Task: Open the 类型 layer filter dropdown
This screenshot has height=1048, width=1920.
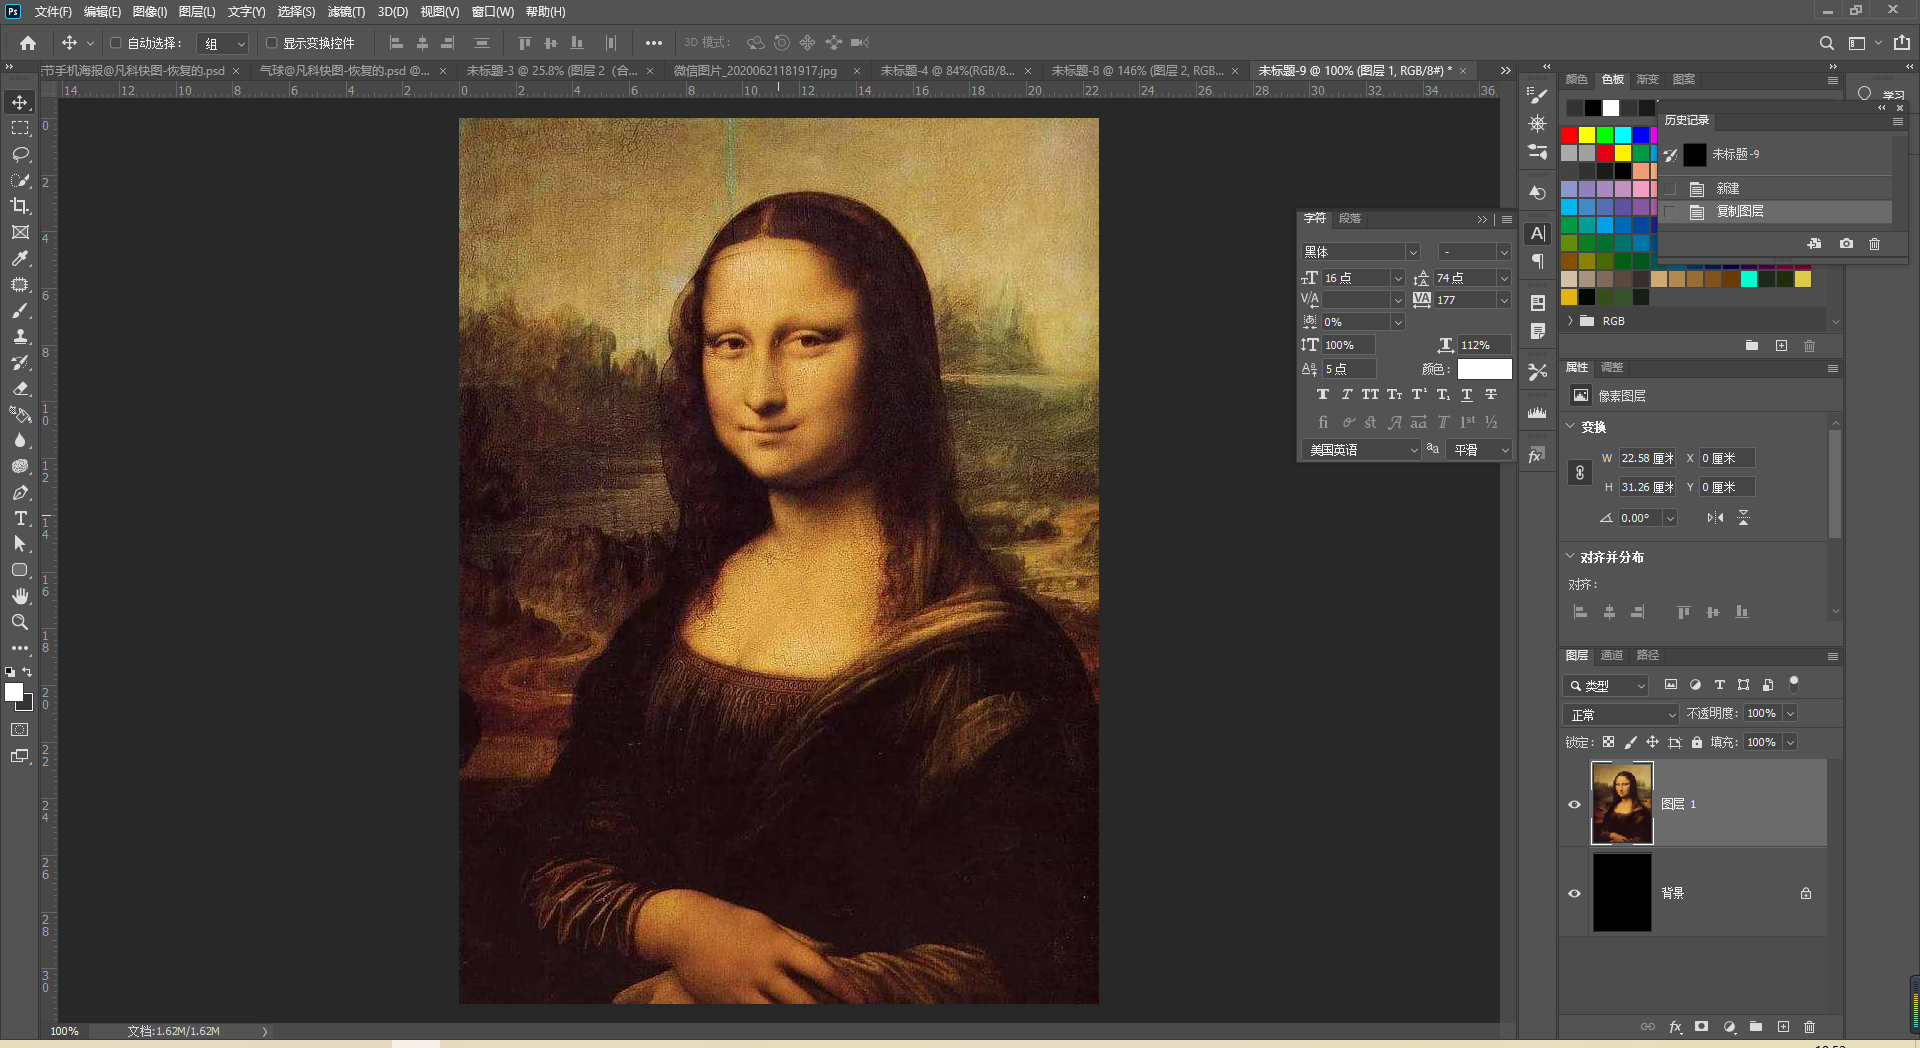Action: pos(1605,685)
